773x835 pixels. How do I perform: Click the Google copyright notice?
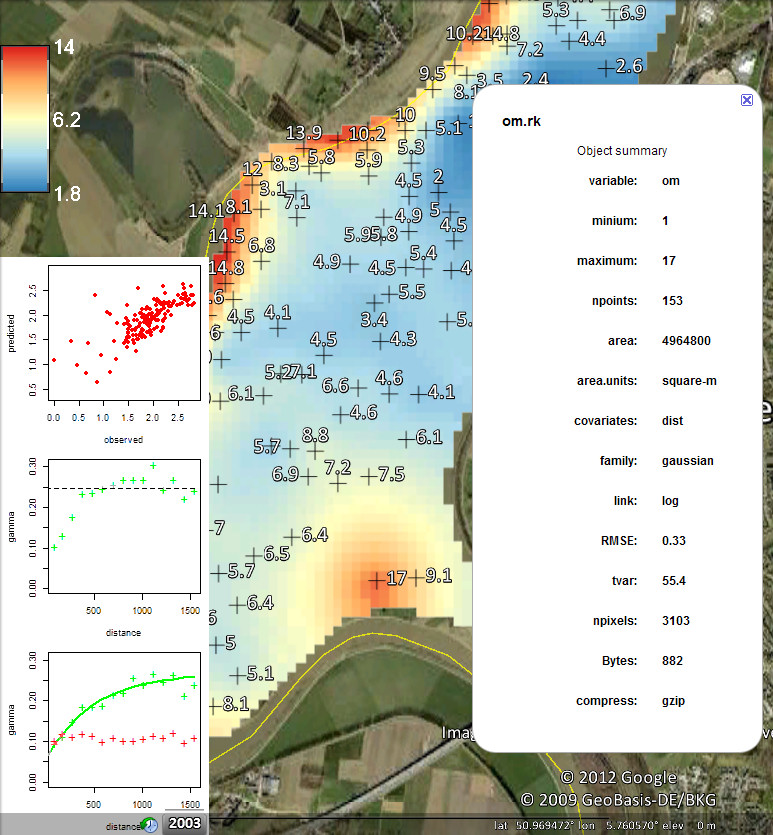(618, 778)
